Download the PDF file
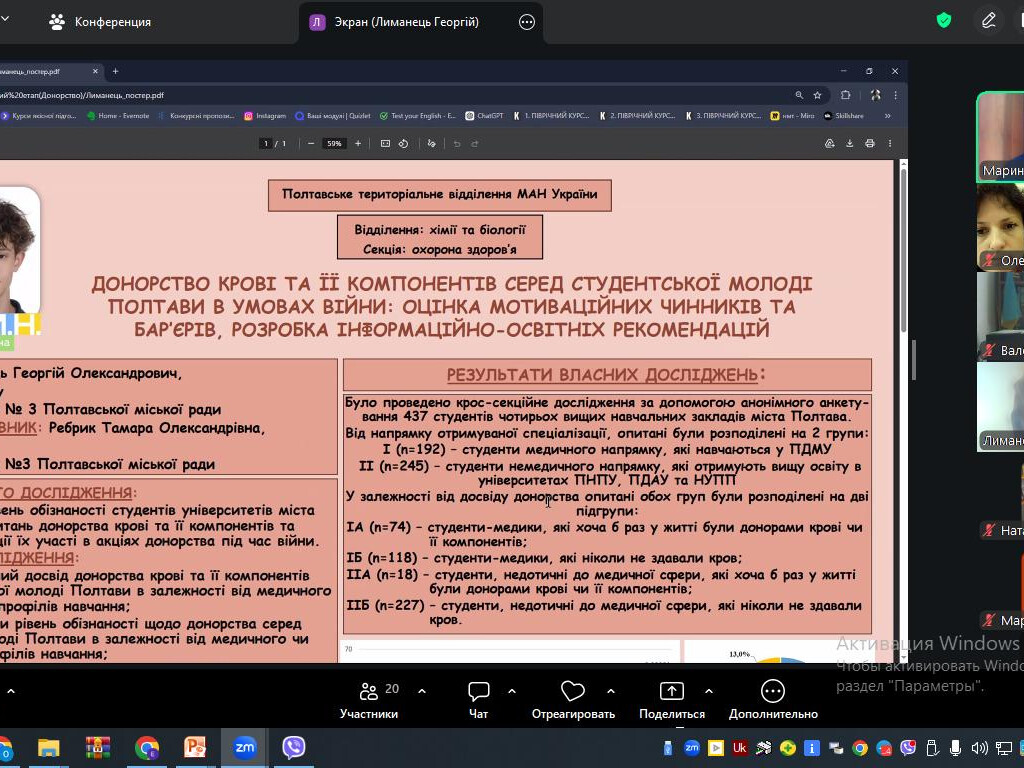 pyautogui.click(x=850, y=144)
